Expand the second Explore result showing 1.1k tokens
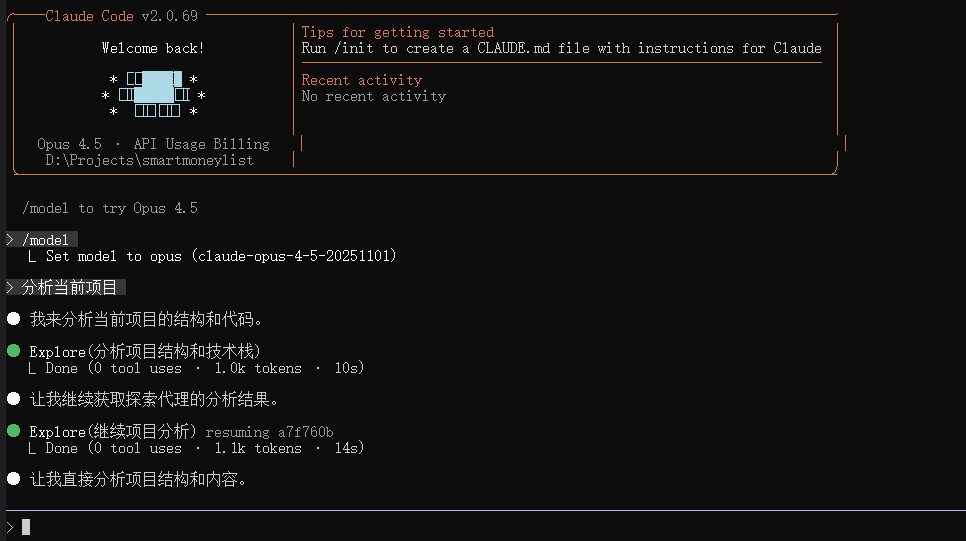The width and height of the screenshot is (966, 541). (x=197, y=449)
